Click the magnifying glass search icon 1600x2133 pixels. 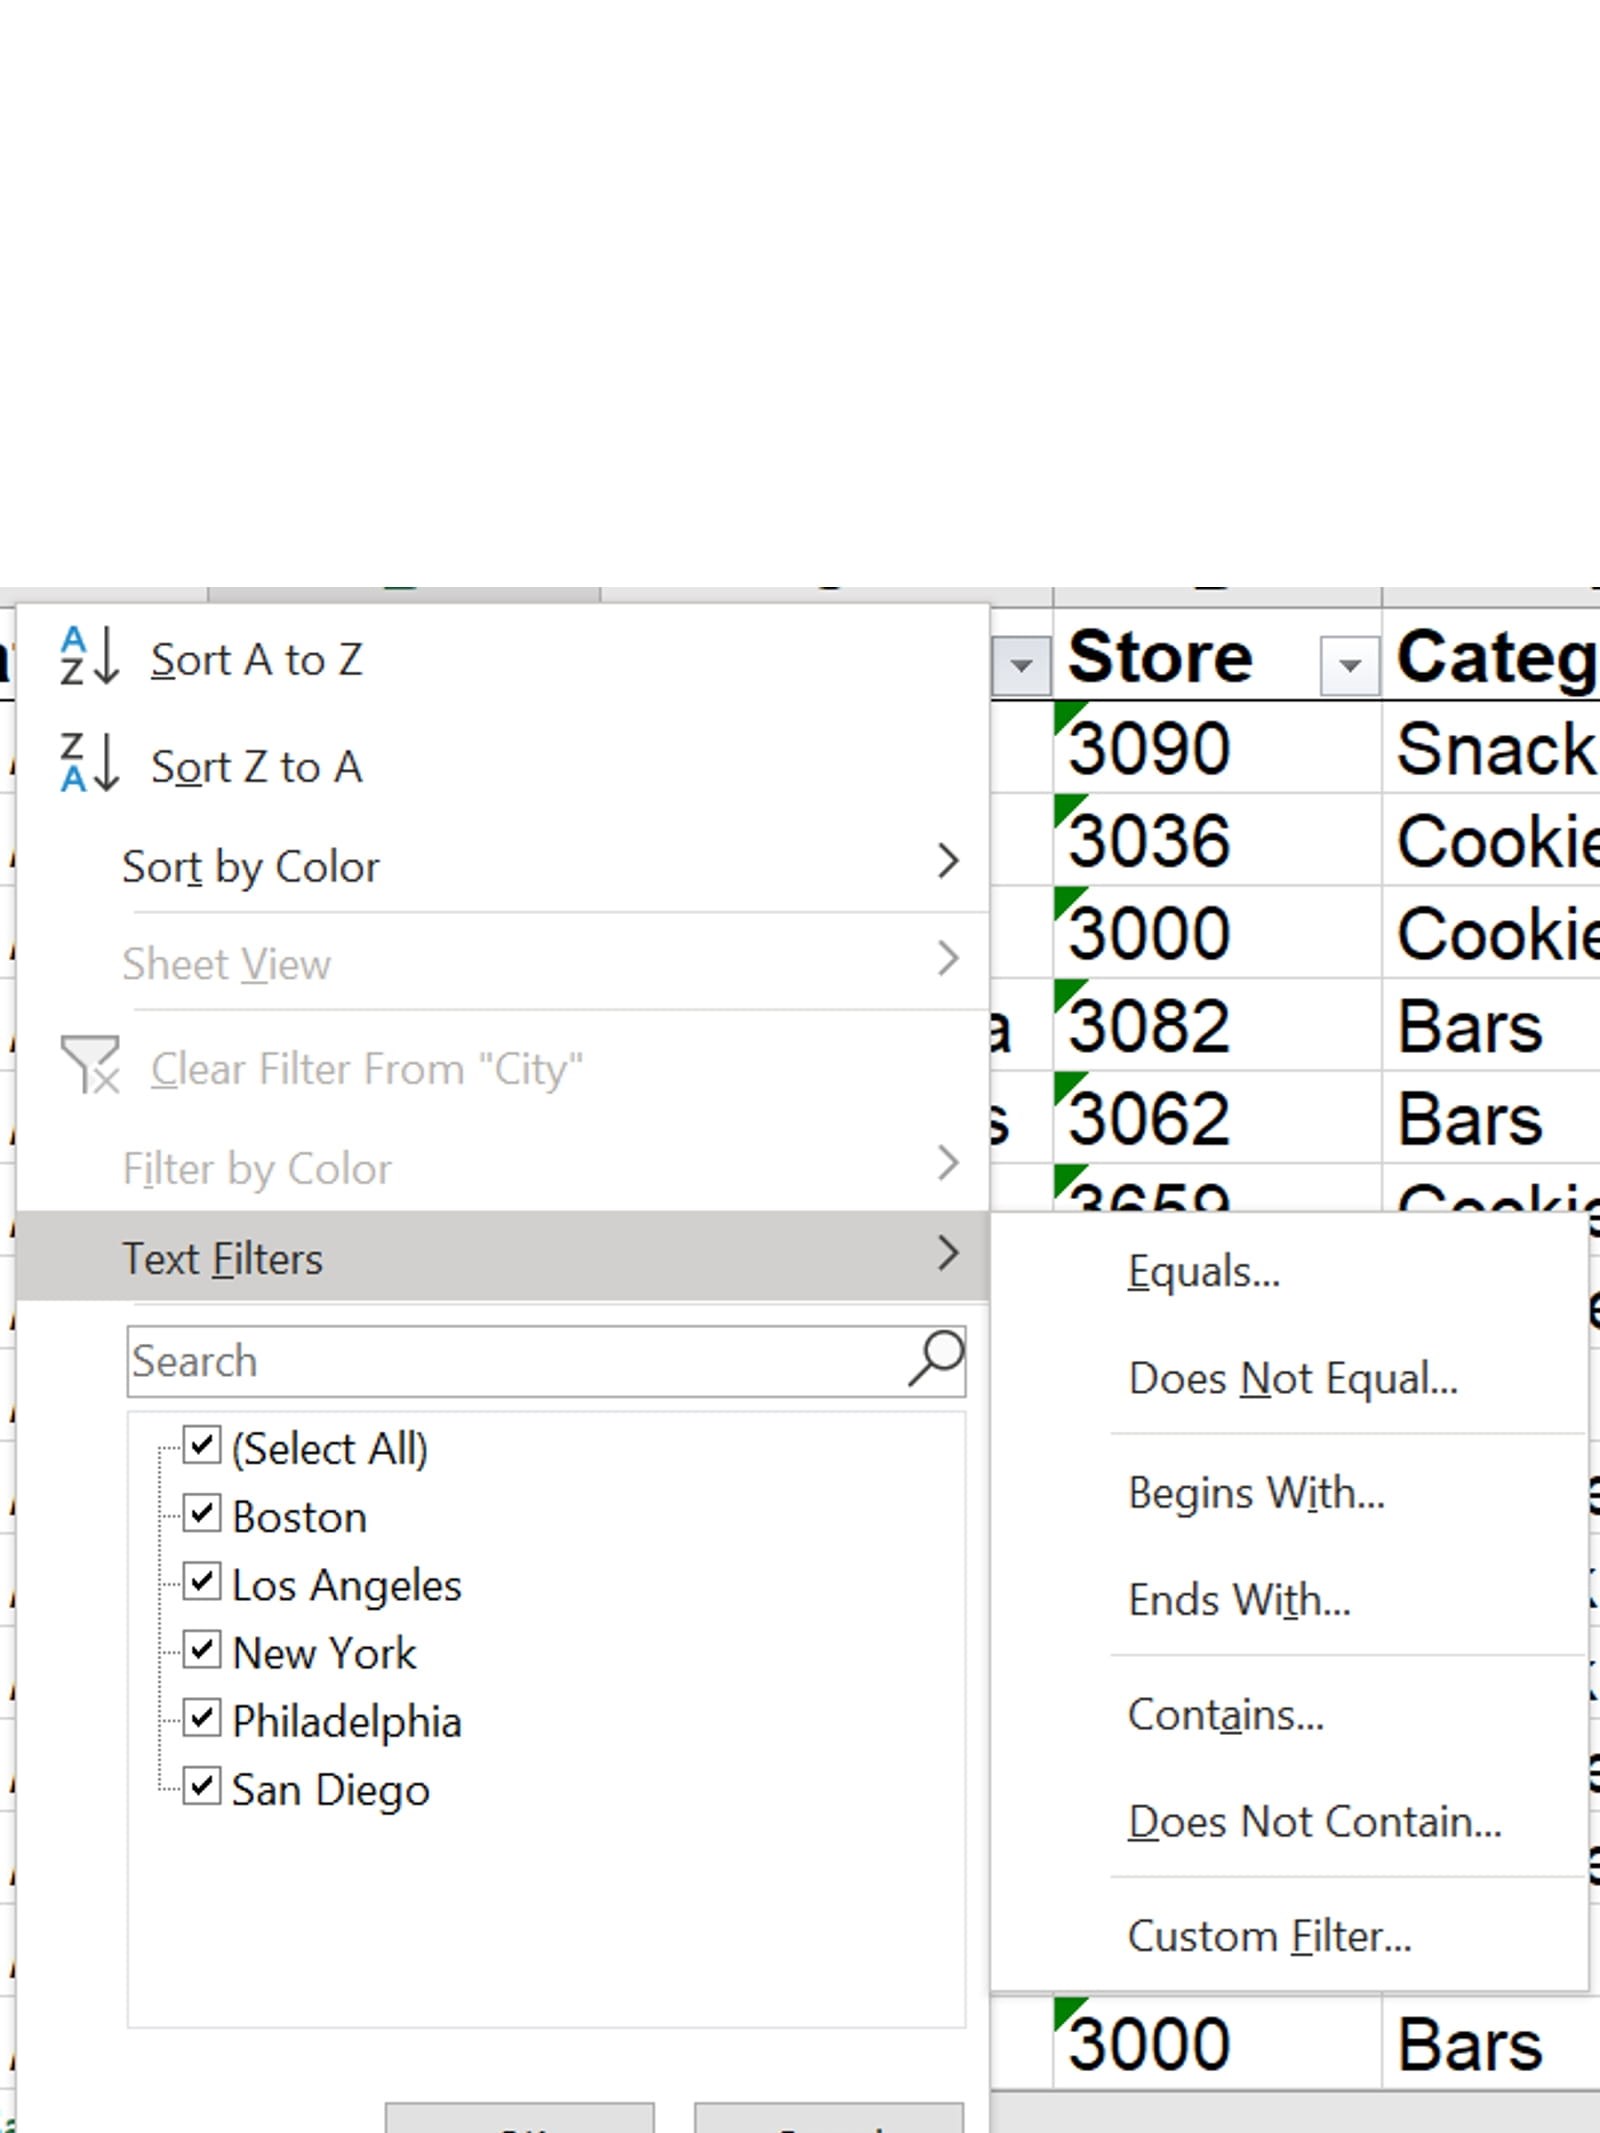pyautogui.click(x=935, y=1359)
